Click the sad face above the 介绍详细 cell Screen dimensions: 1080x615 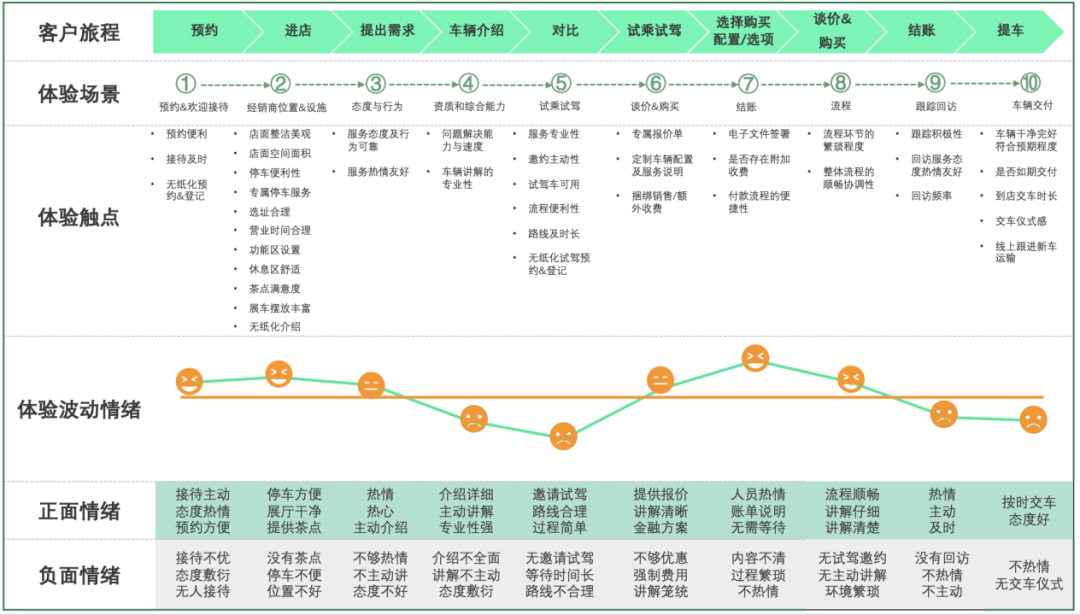474,419
